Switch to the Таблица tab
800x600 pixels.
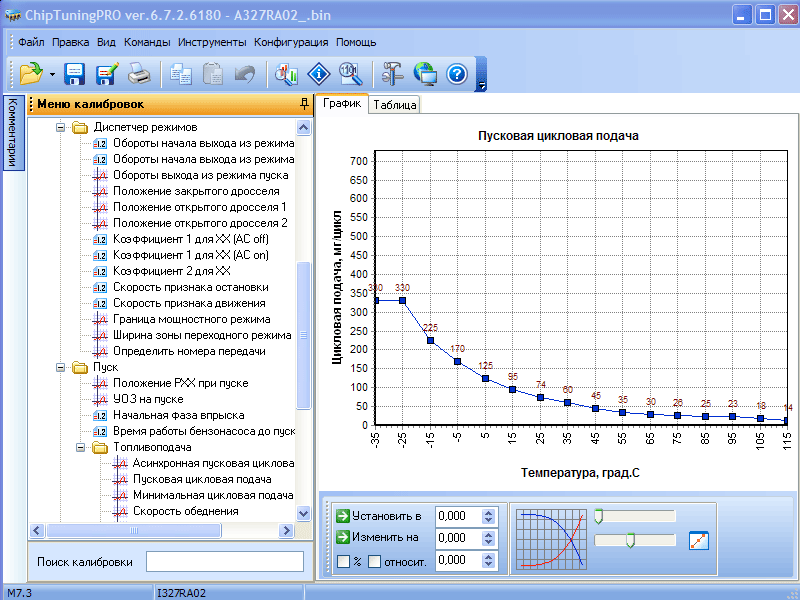395,104
